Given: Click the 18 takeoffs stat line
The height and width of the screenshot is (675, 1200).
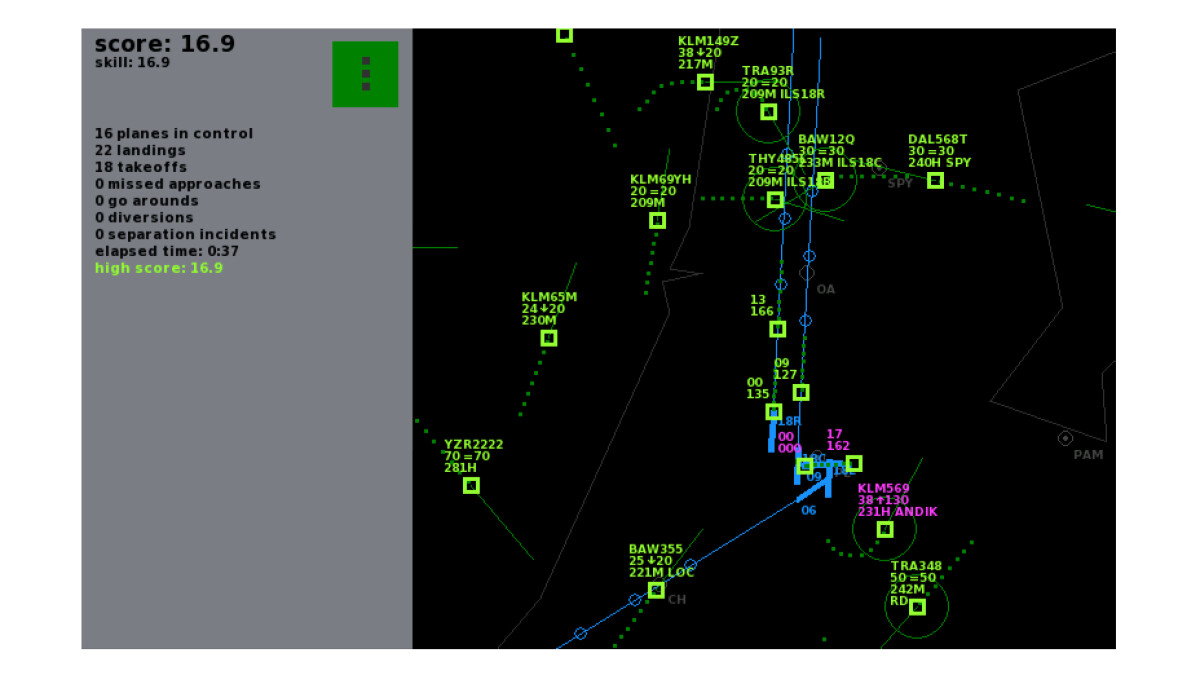Looking at the screenshot, I should tap(140, 167).
